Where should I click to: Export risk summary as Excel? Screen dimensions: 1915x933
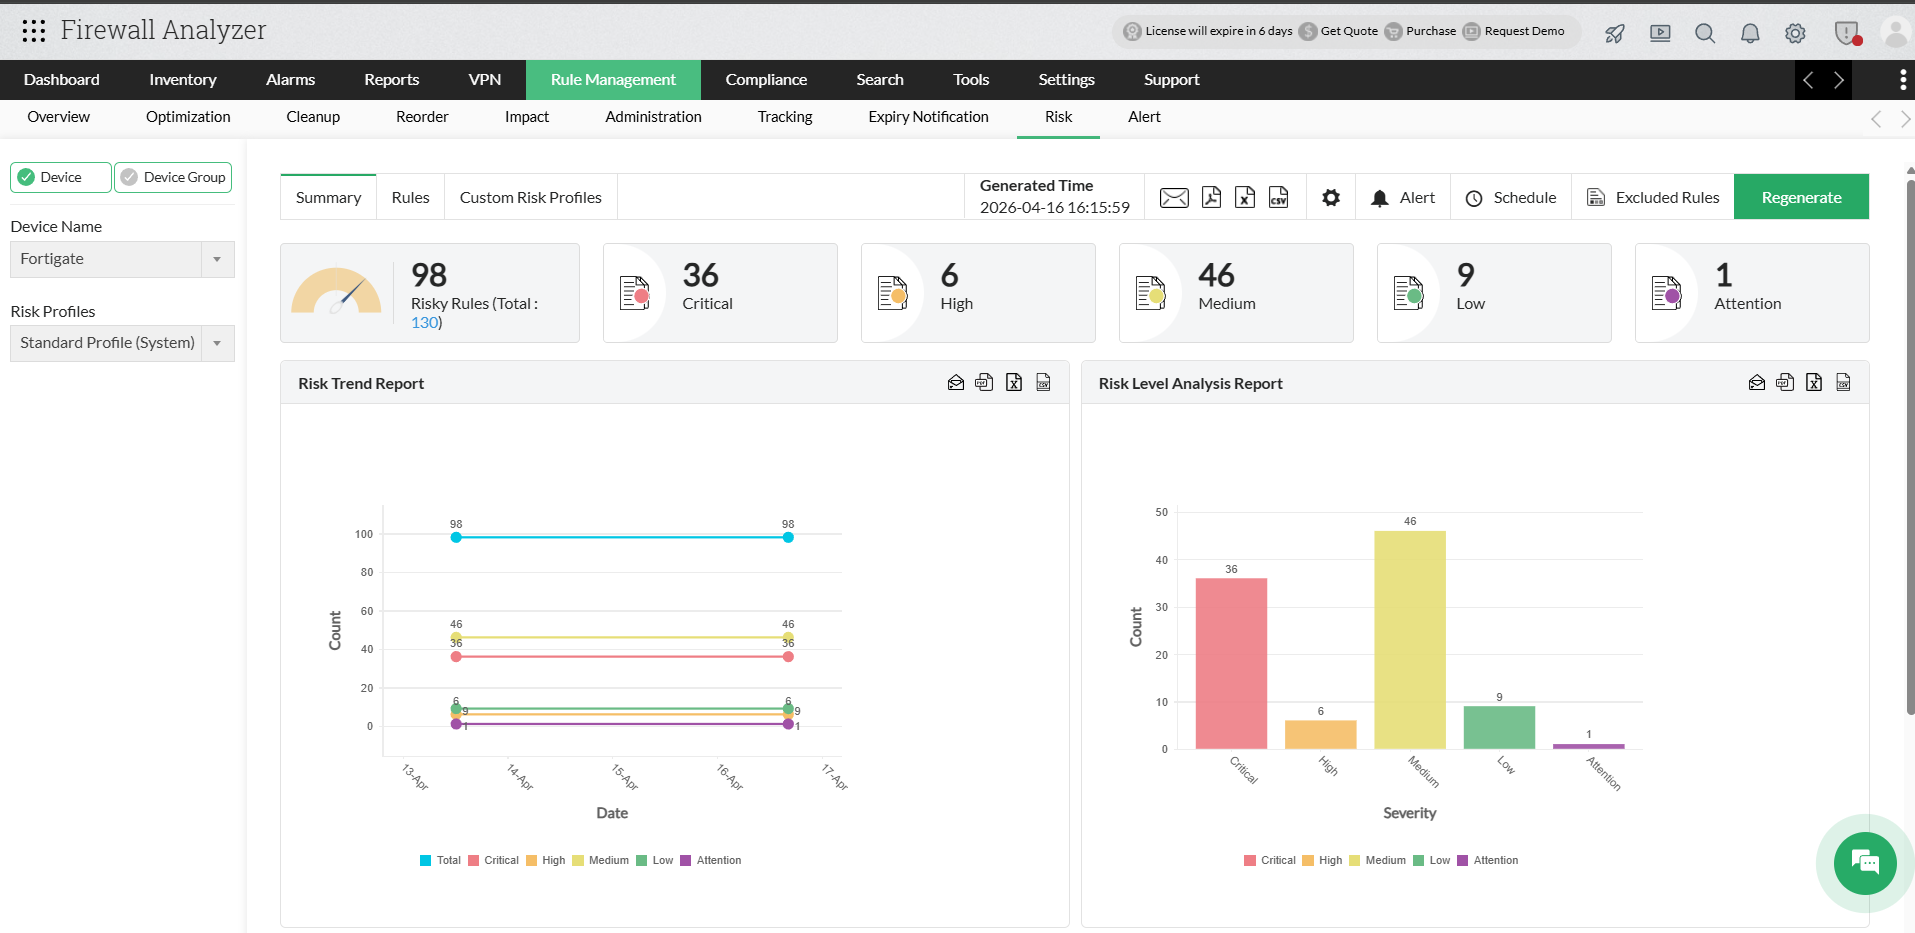1245,197
